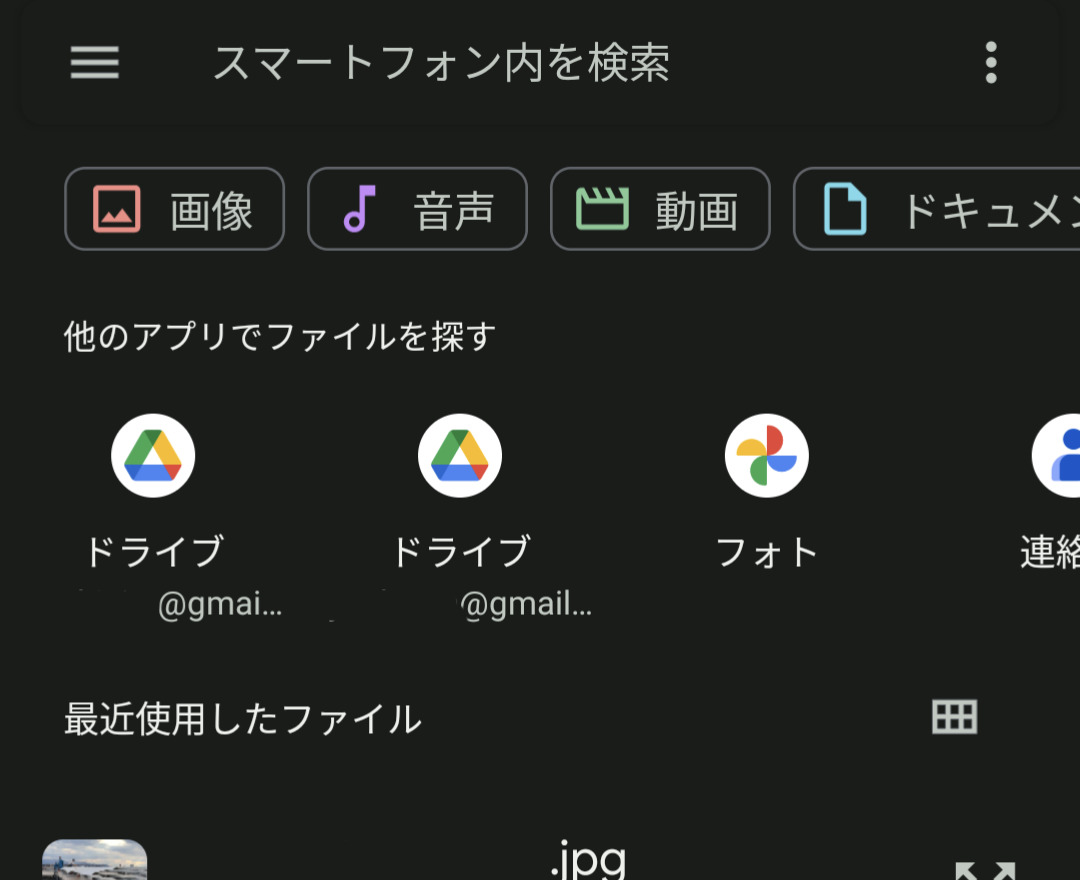This screenshot has height=880, width=1080.
Task: Expand the .jpg file preview
Action: 984,870
